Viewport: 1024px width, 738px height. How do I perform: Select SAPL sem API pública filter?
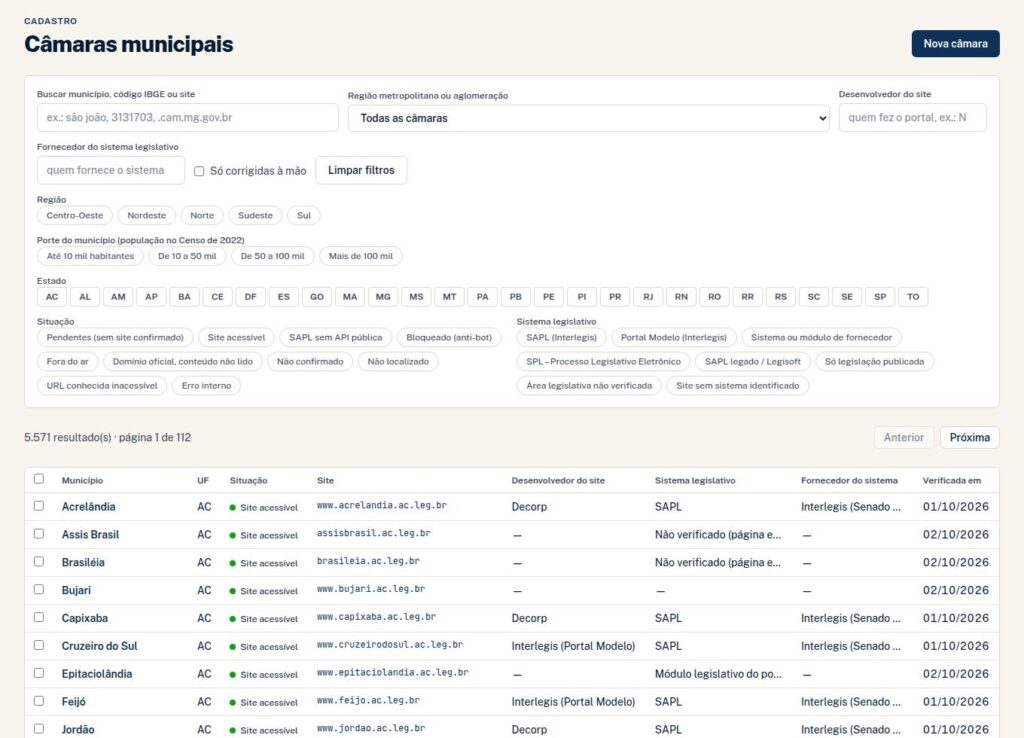336,338
